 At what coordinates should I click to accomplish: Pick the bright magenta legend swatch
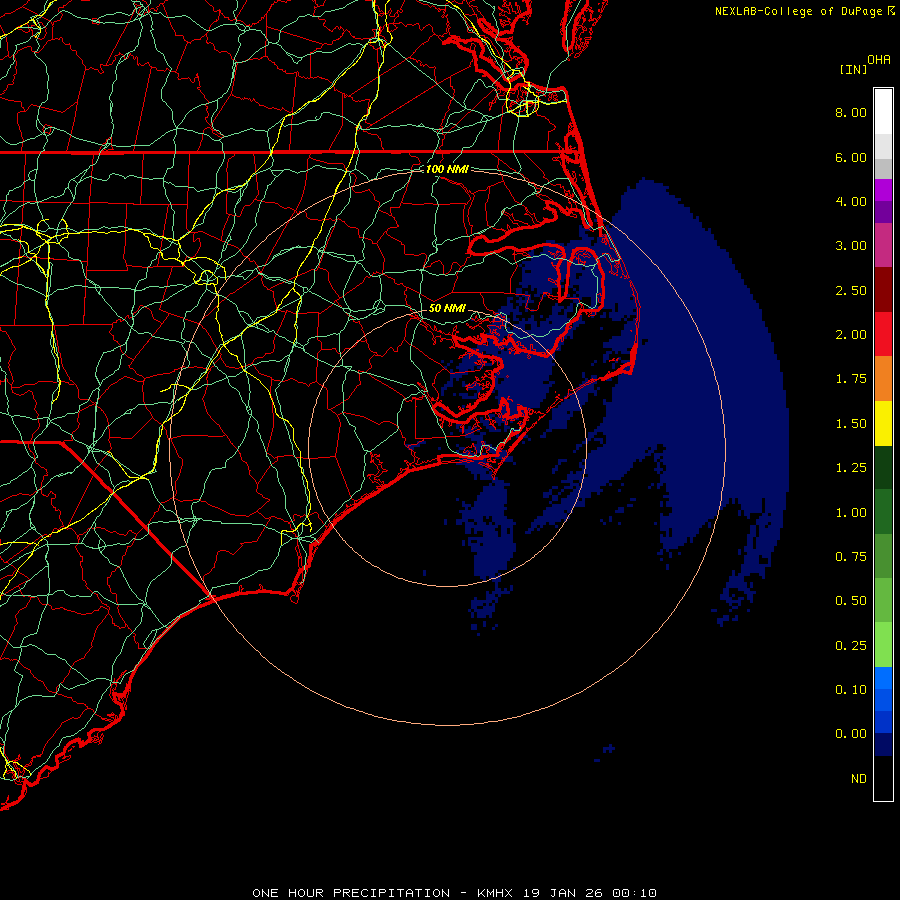[x=883, y=190]
